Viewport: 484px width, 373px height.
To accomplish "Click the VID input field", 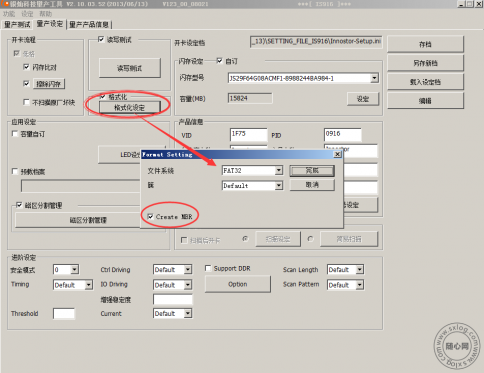I will click(249, 134).
